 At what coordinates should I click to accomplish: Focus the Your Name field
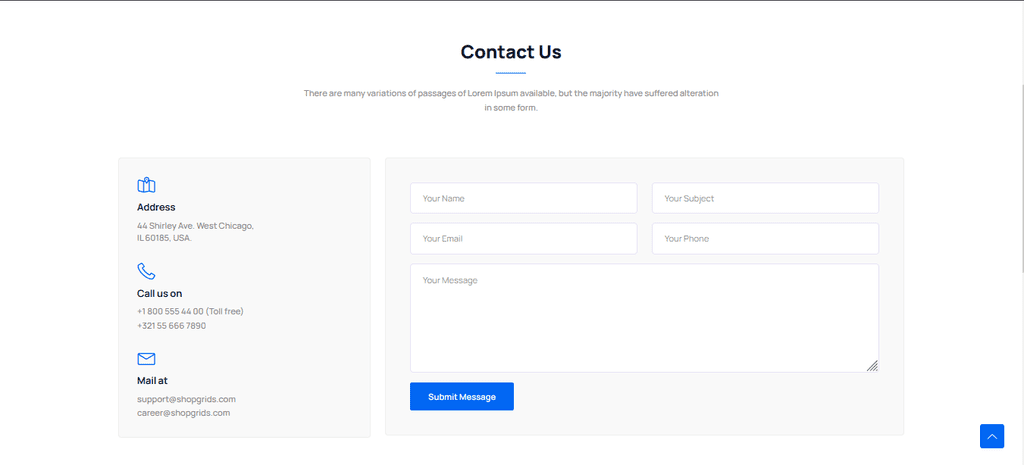pyautogui.click(x=523, y=198)
